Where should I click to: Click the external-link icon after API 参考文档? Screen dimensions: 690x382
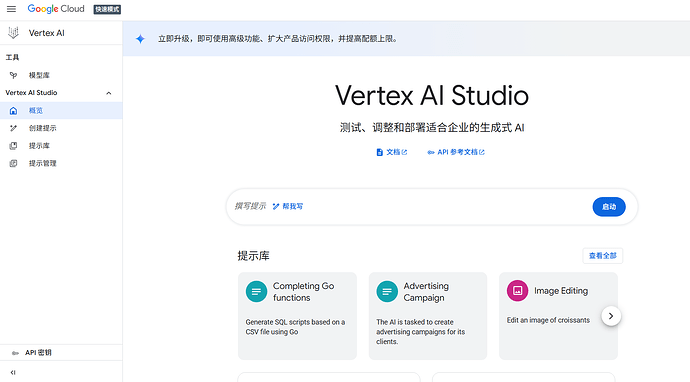tap(482, 152)
